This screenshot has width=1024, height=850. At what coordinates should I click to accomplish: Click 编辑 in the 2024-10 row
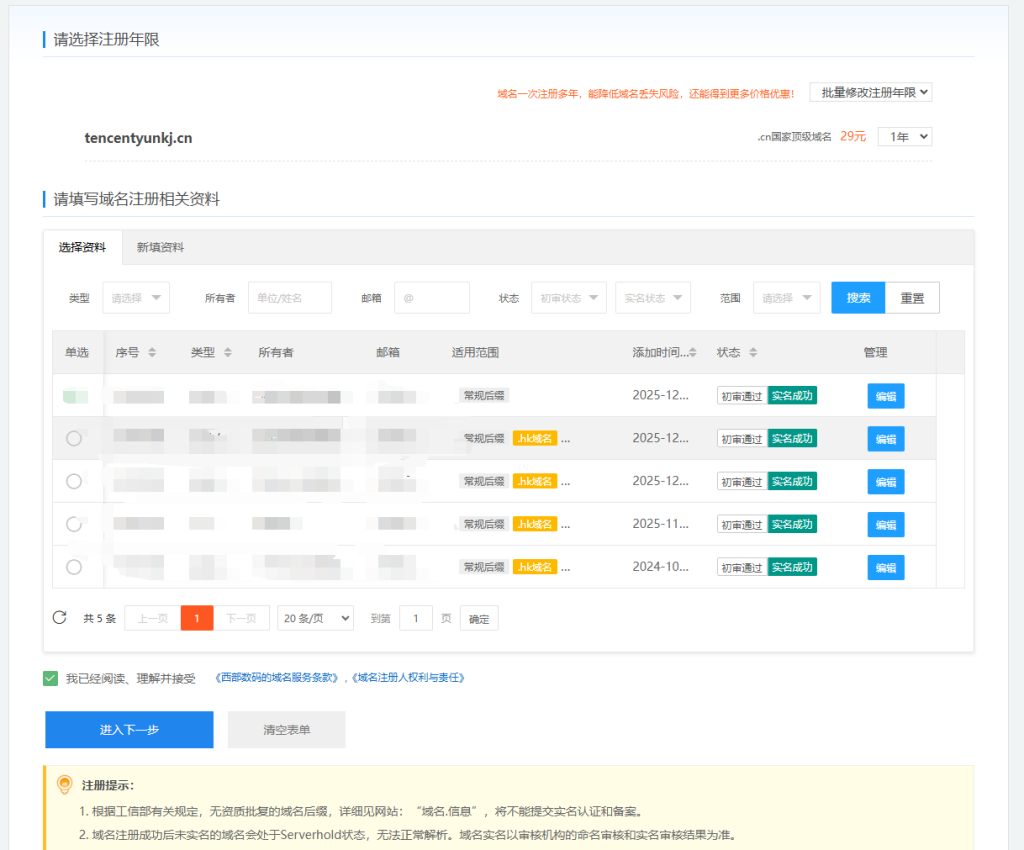[x=886, y=567]
